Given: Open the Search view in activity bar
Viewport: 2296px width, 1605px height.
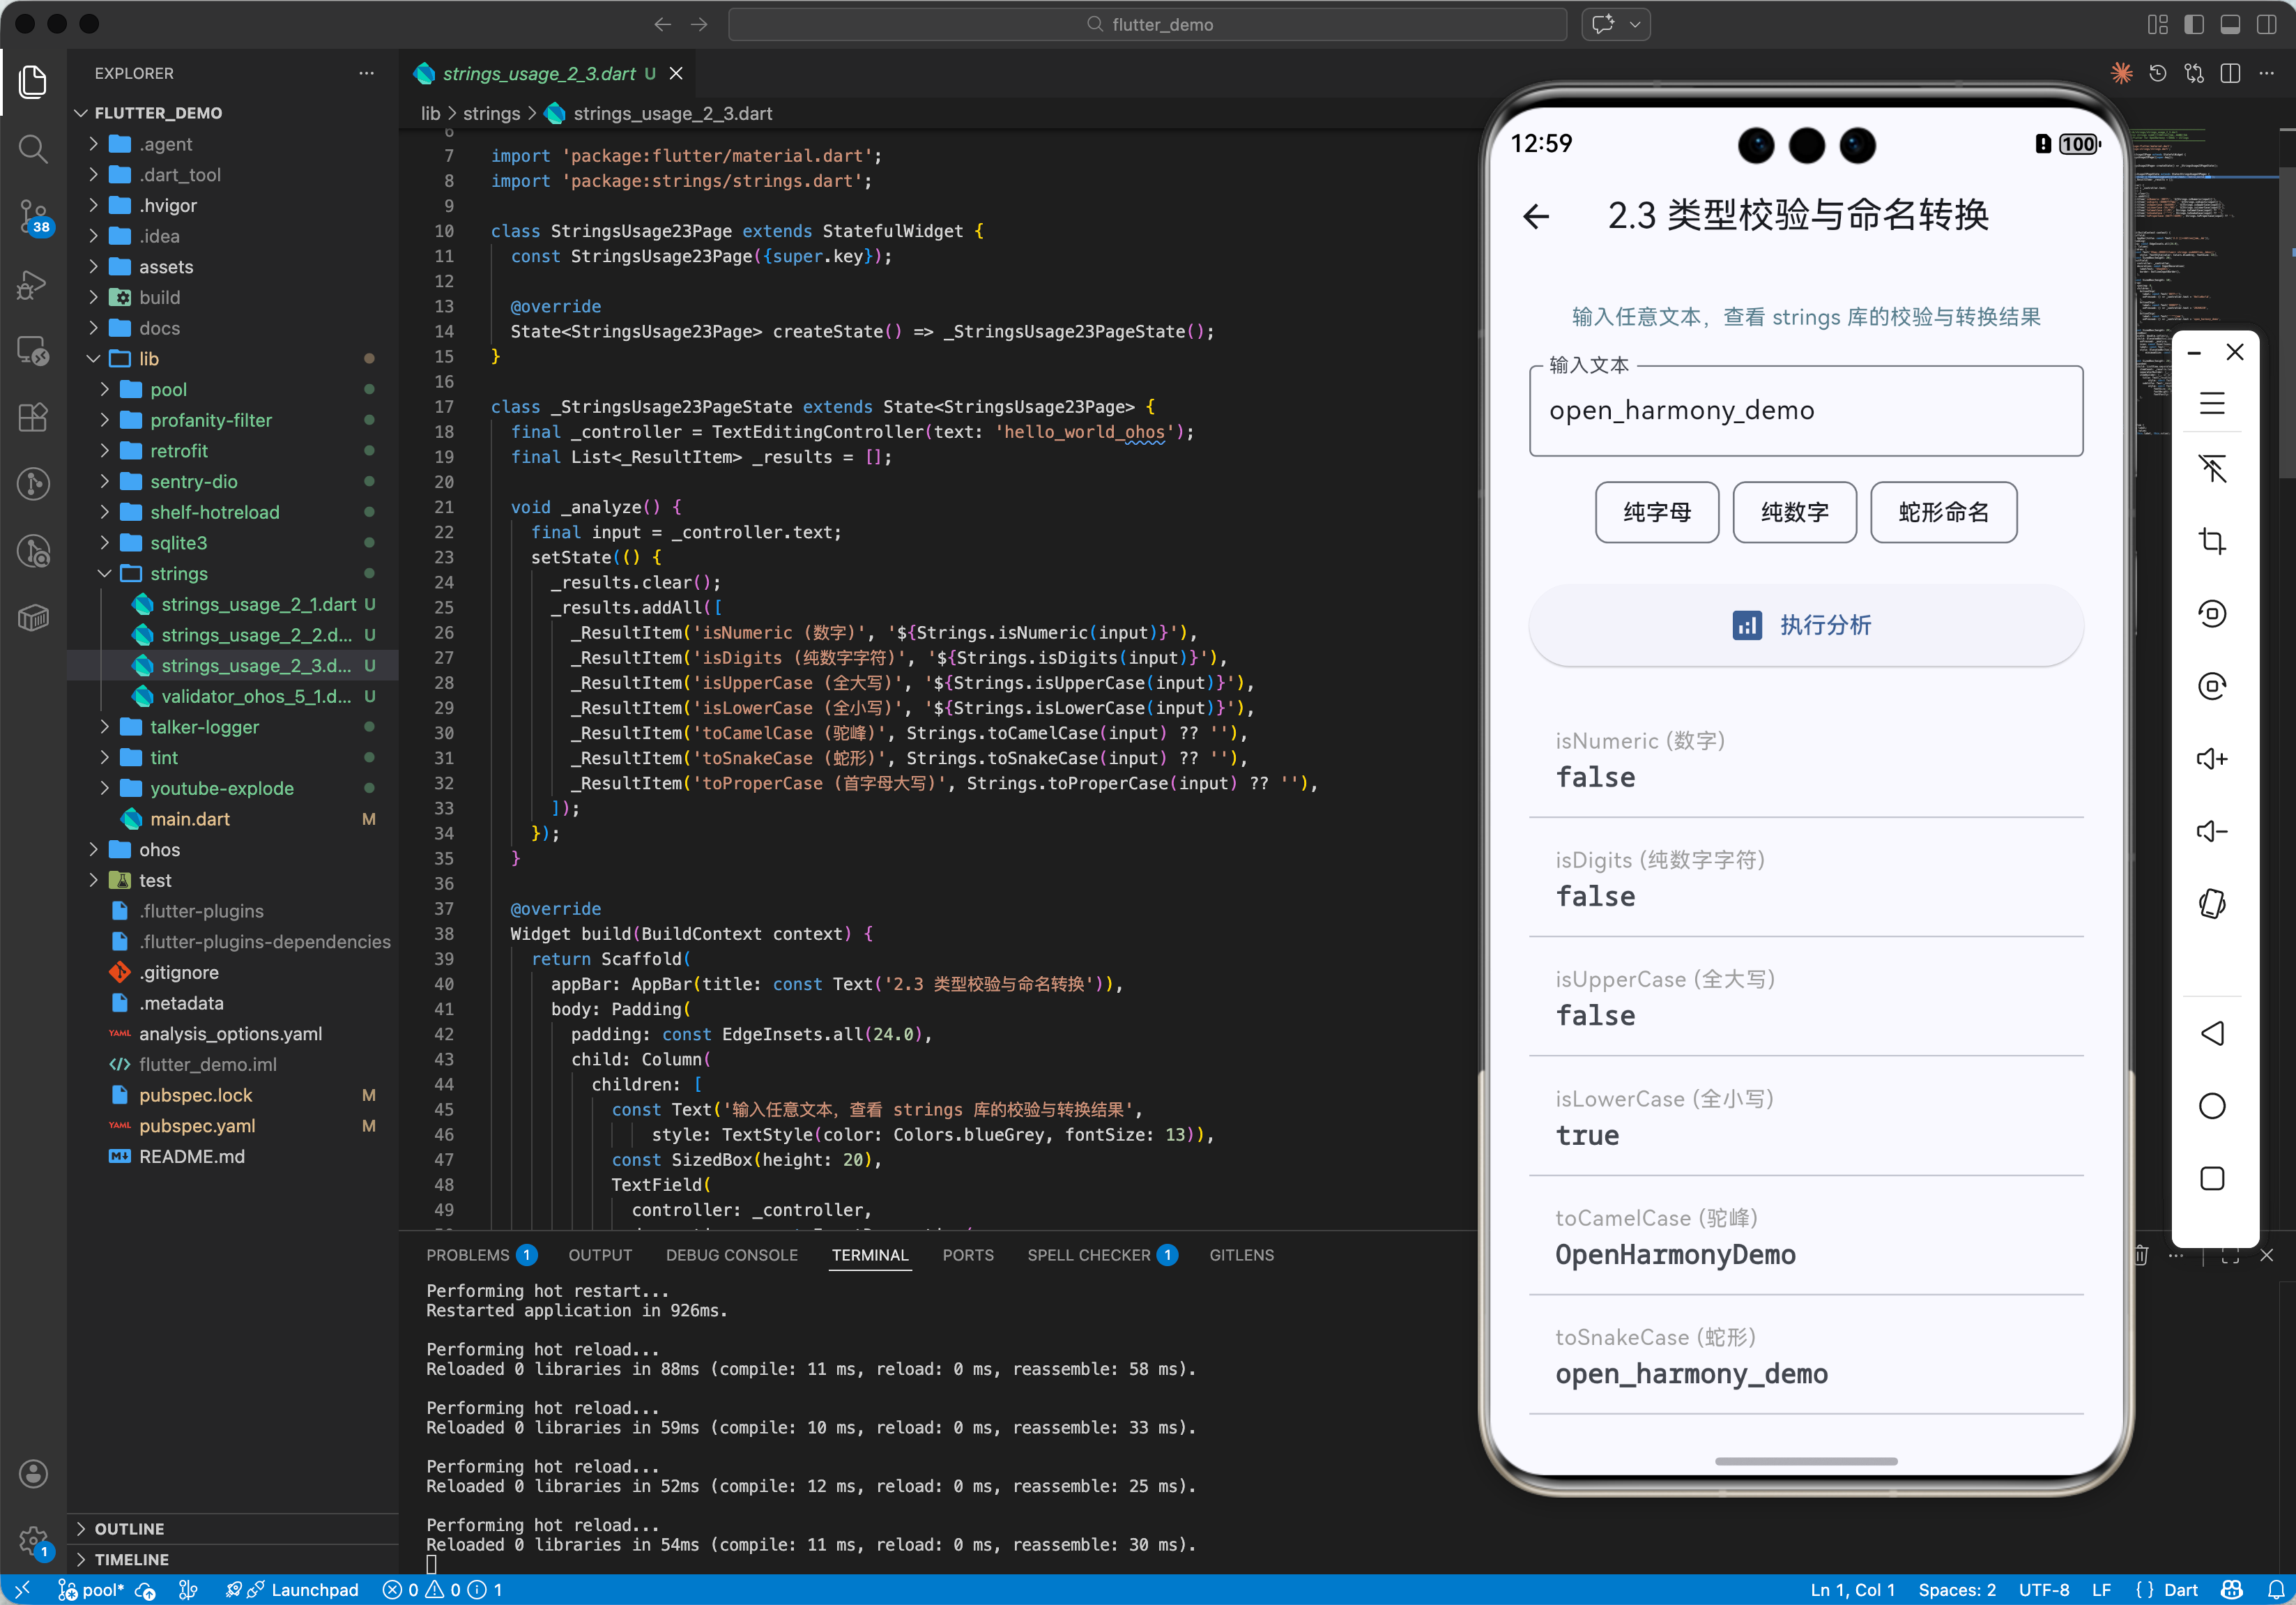Looking at the screenshot, I should [x=33, y=149].
